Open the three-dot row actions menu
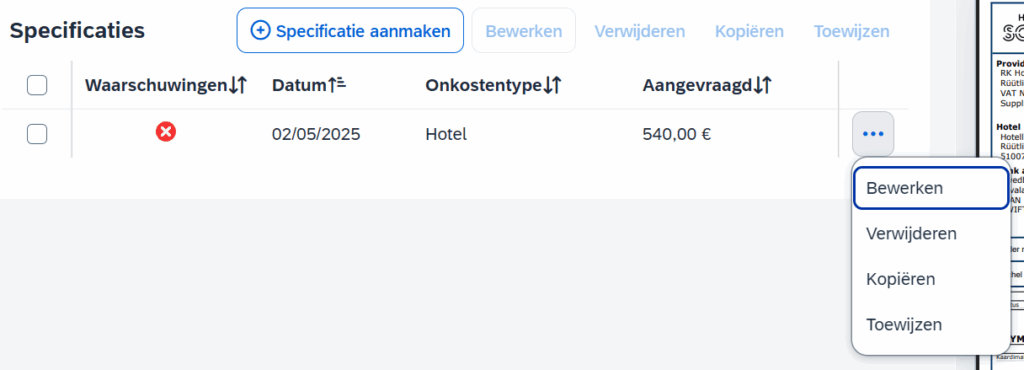This screenshot has height=370, width=1024. click(872, 134)
